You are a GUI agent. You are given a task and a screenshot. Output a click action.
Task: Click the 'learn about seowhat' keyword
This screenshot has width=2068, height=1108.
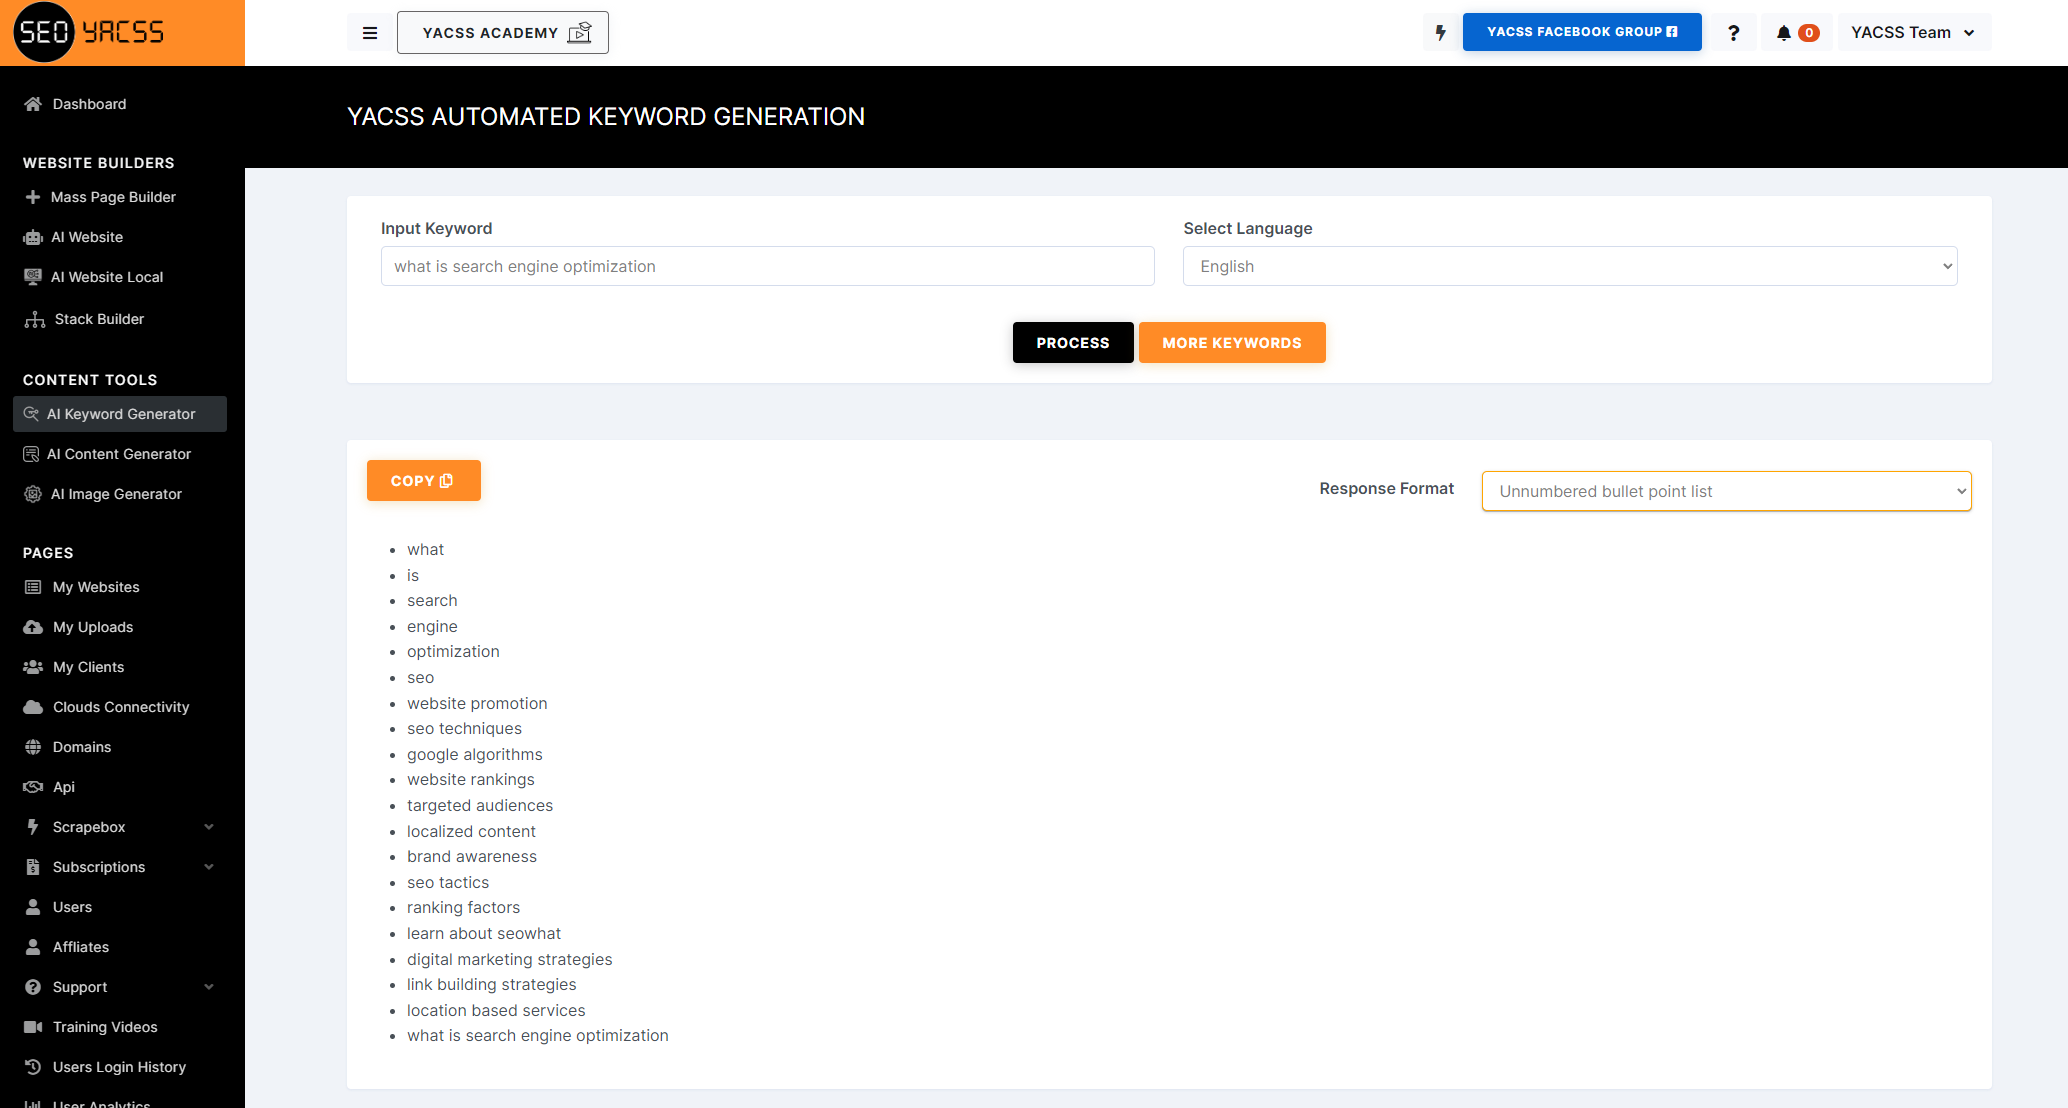coord(484,933)
